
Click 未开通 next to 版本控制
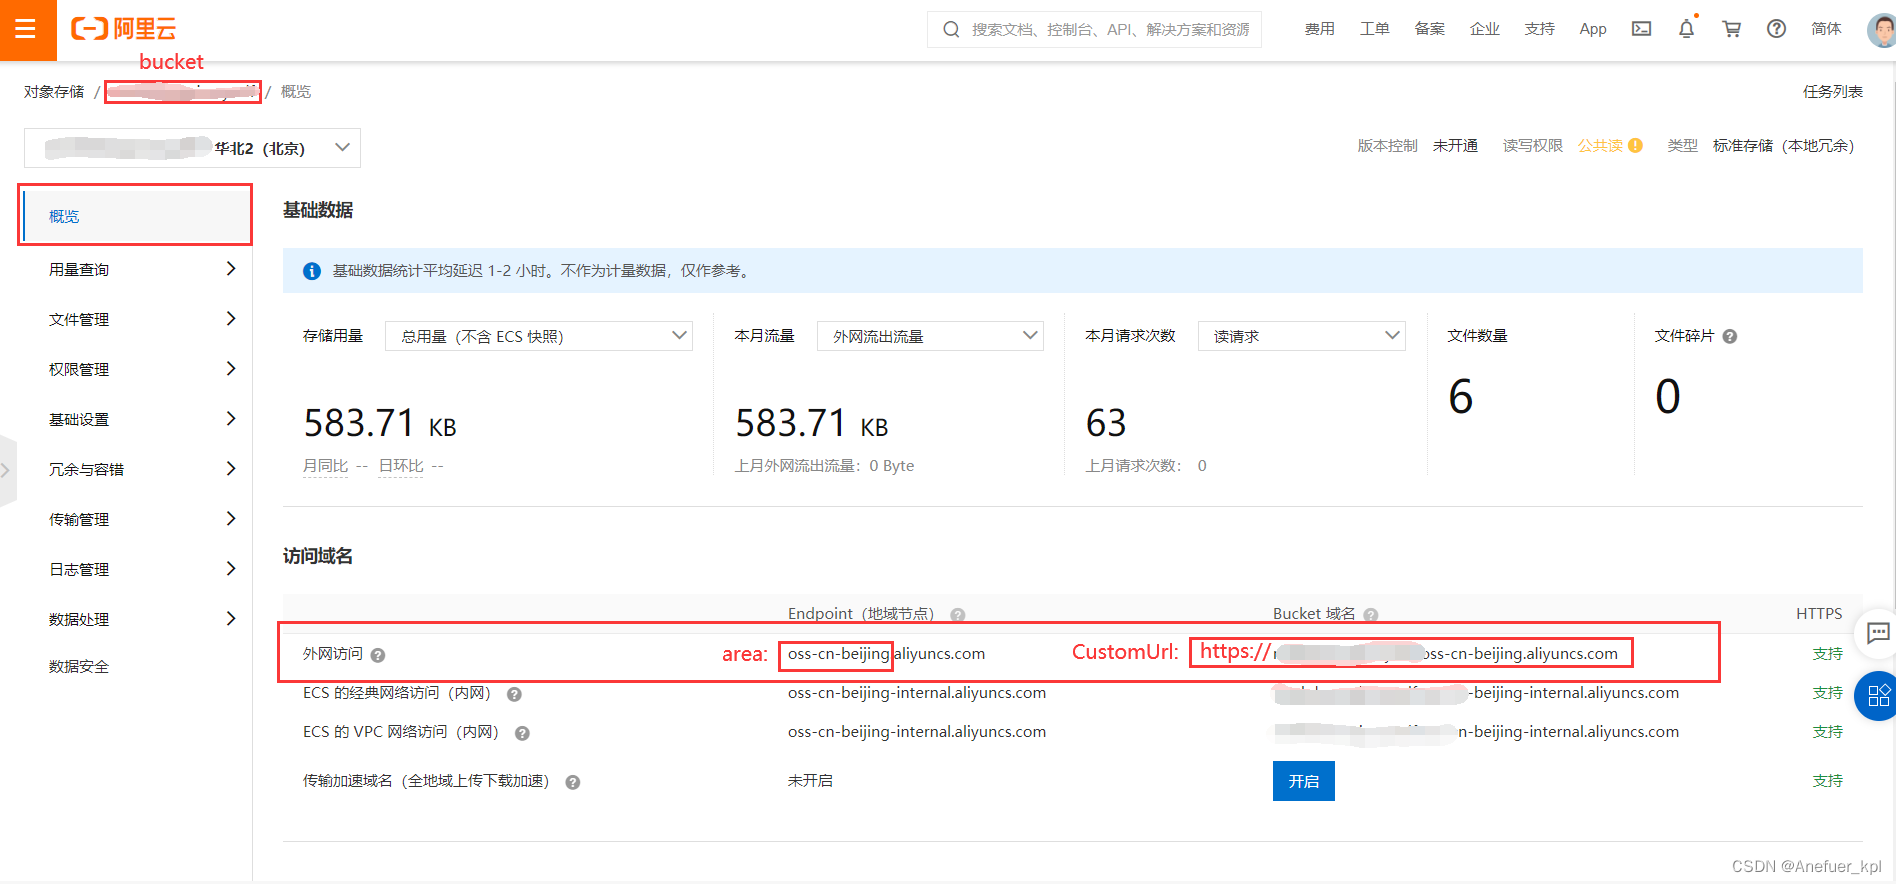(x=1455, y=146)
